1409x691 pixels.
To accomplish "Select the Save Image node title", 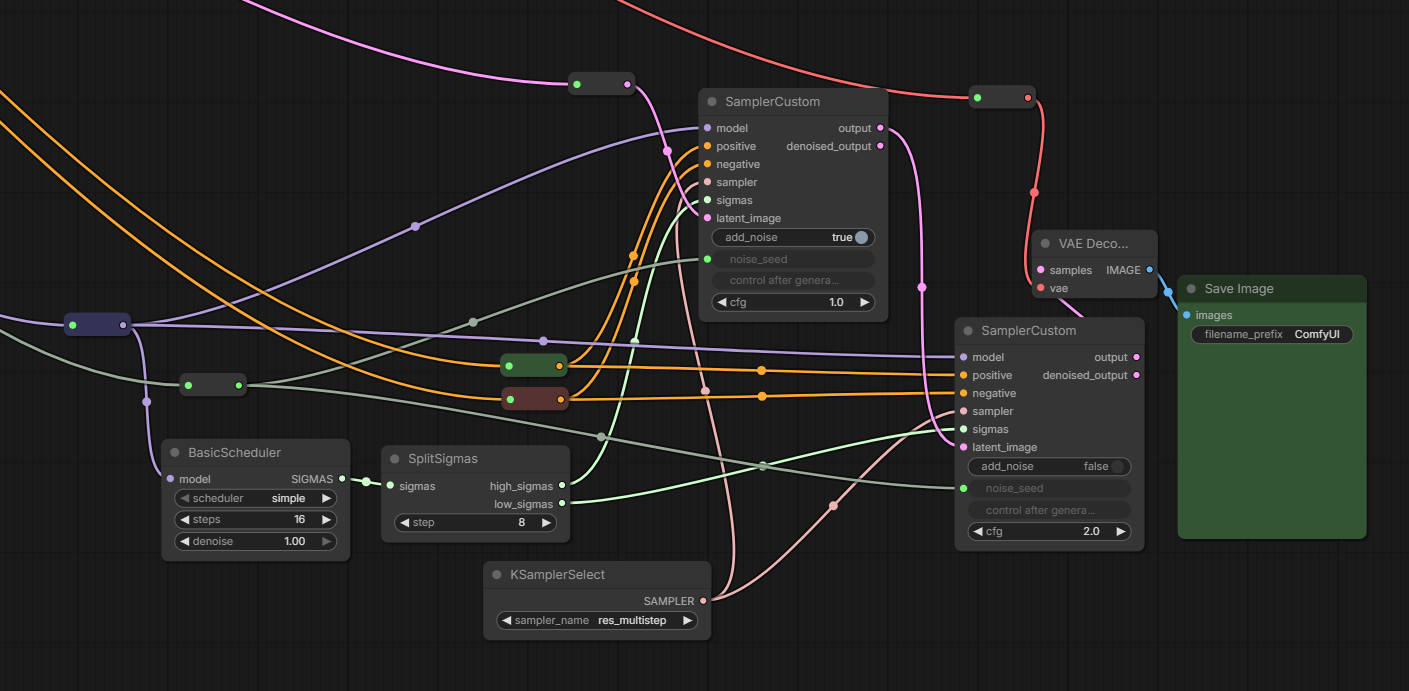I will (x=1239, y=289).
